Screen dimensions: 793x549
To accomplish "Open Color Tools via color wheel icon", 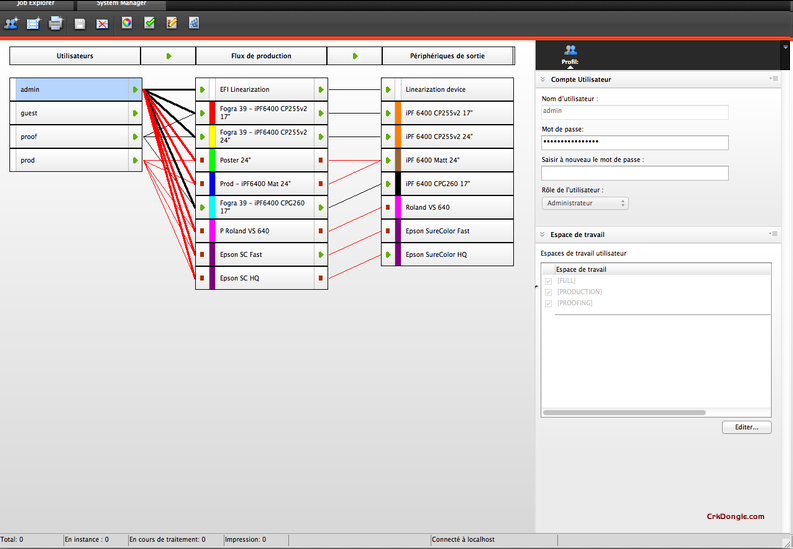I will [127, 23].
